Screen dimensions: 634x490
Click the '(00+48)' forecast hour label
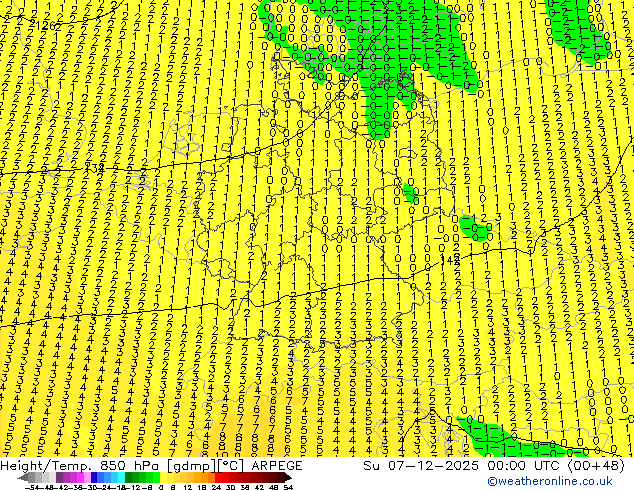point(597,466)
